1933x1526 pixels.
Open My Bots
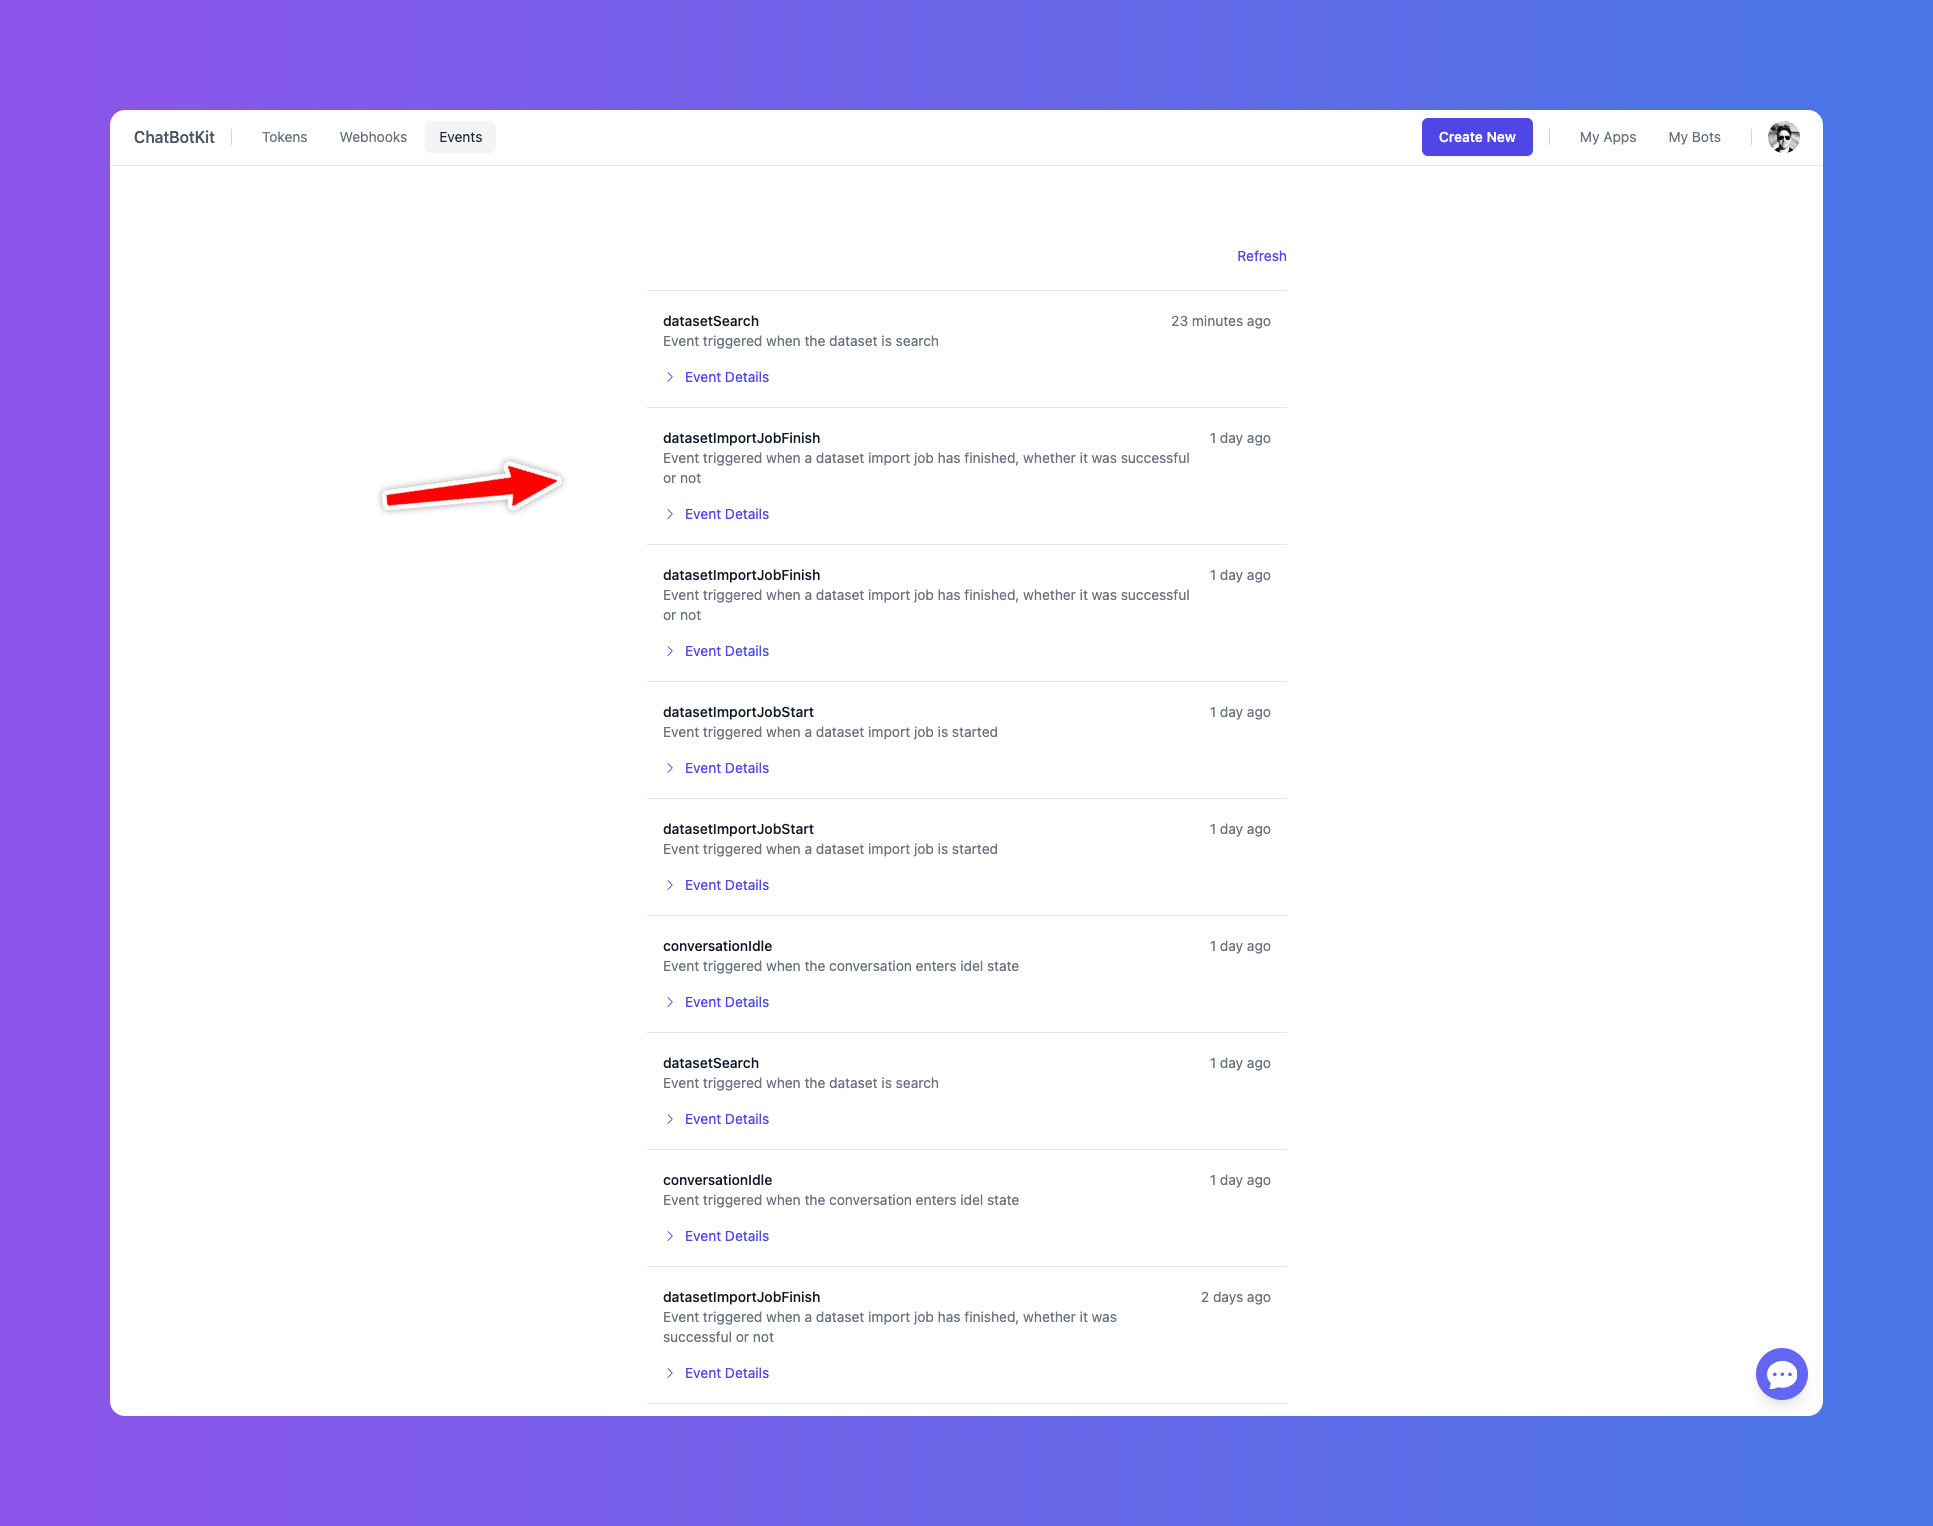point(1694,137)
